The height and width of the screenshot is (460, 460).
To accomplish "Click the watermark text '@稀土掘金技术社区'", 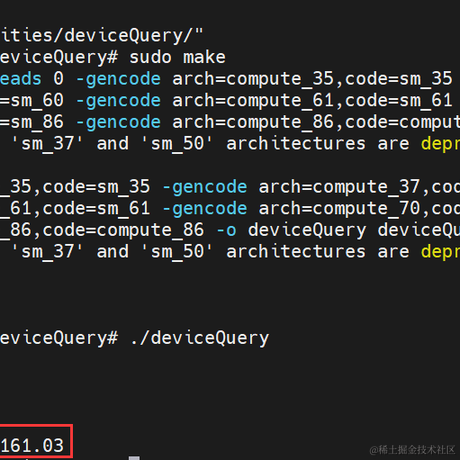I will [x=412, y=450].
